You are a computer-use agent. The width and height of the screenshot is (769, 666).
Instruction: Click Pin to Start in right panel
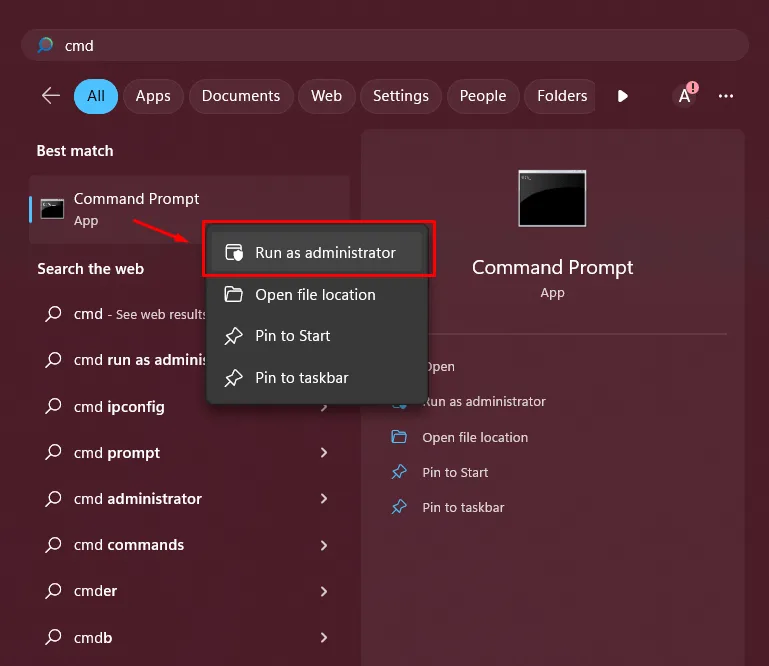(455, 472)
